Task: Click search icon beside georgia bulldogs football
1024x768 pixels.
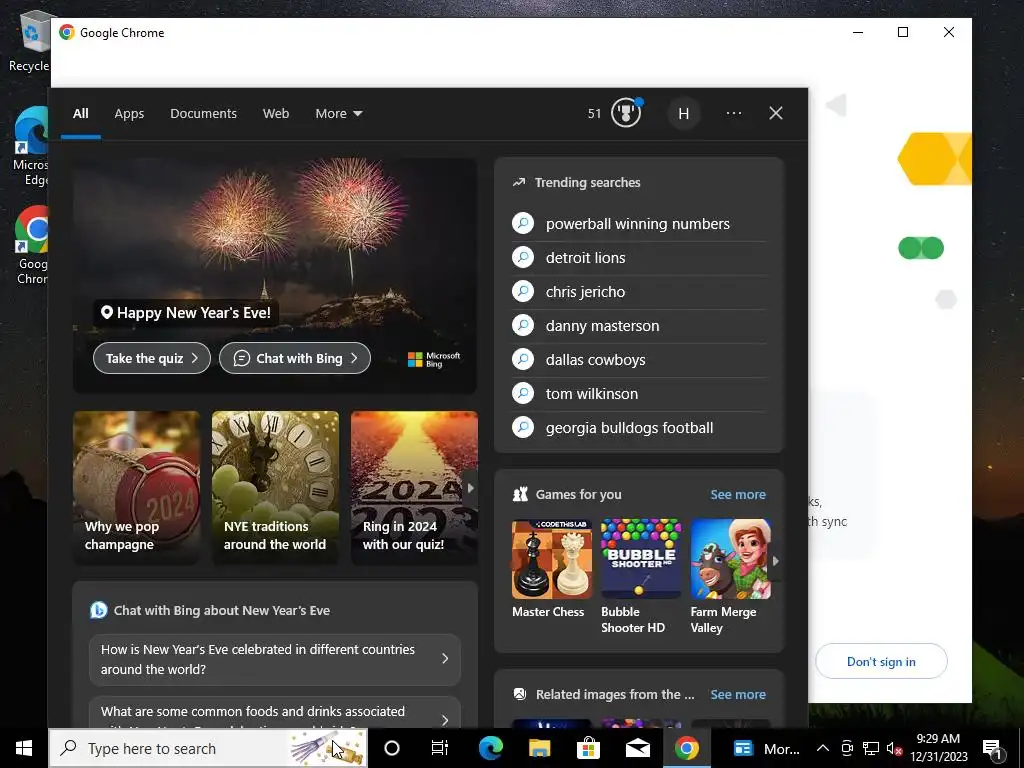Action: pos(523,427)
